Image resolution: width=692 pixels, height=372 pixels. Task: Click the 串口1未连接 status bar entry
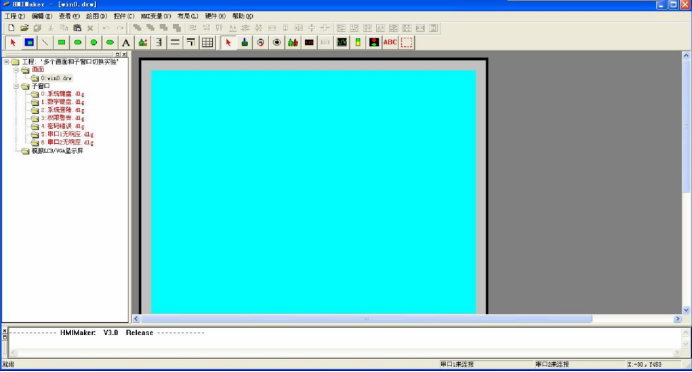(x=457, y=364)
